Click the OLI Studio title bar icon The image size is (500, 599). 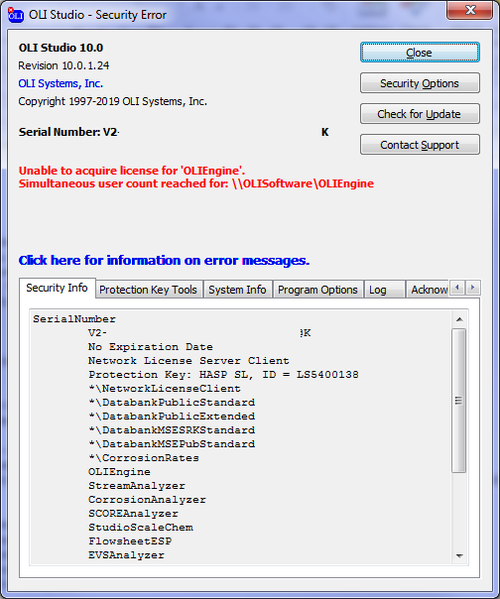[x=16, y=15]
